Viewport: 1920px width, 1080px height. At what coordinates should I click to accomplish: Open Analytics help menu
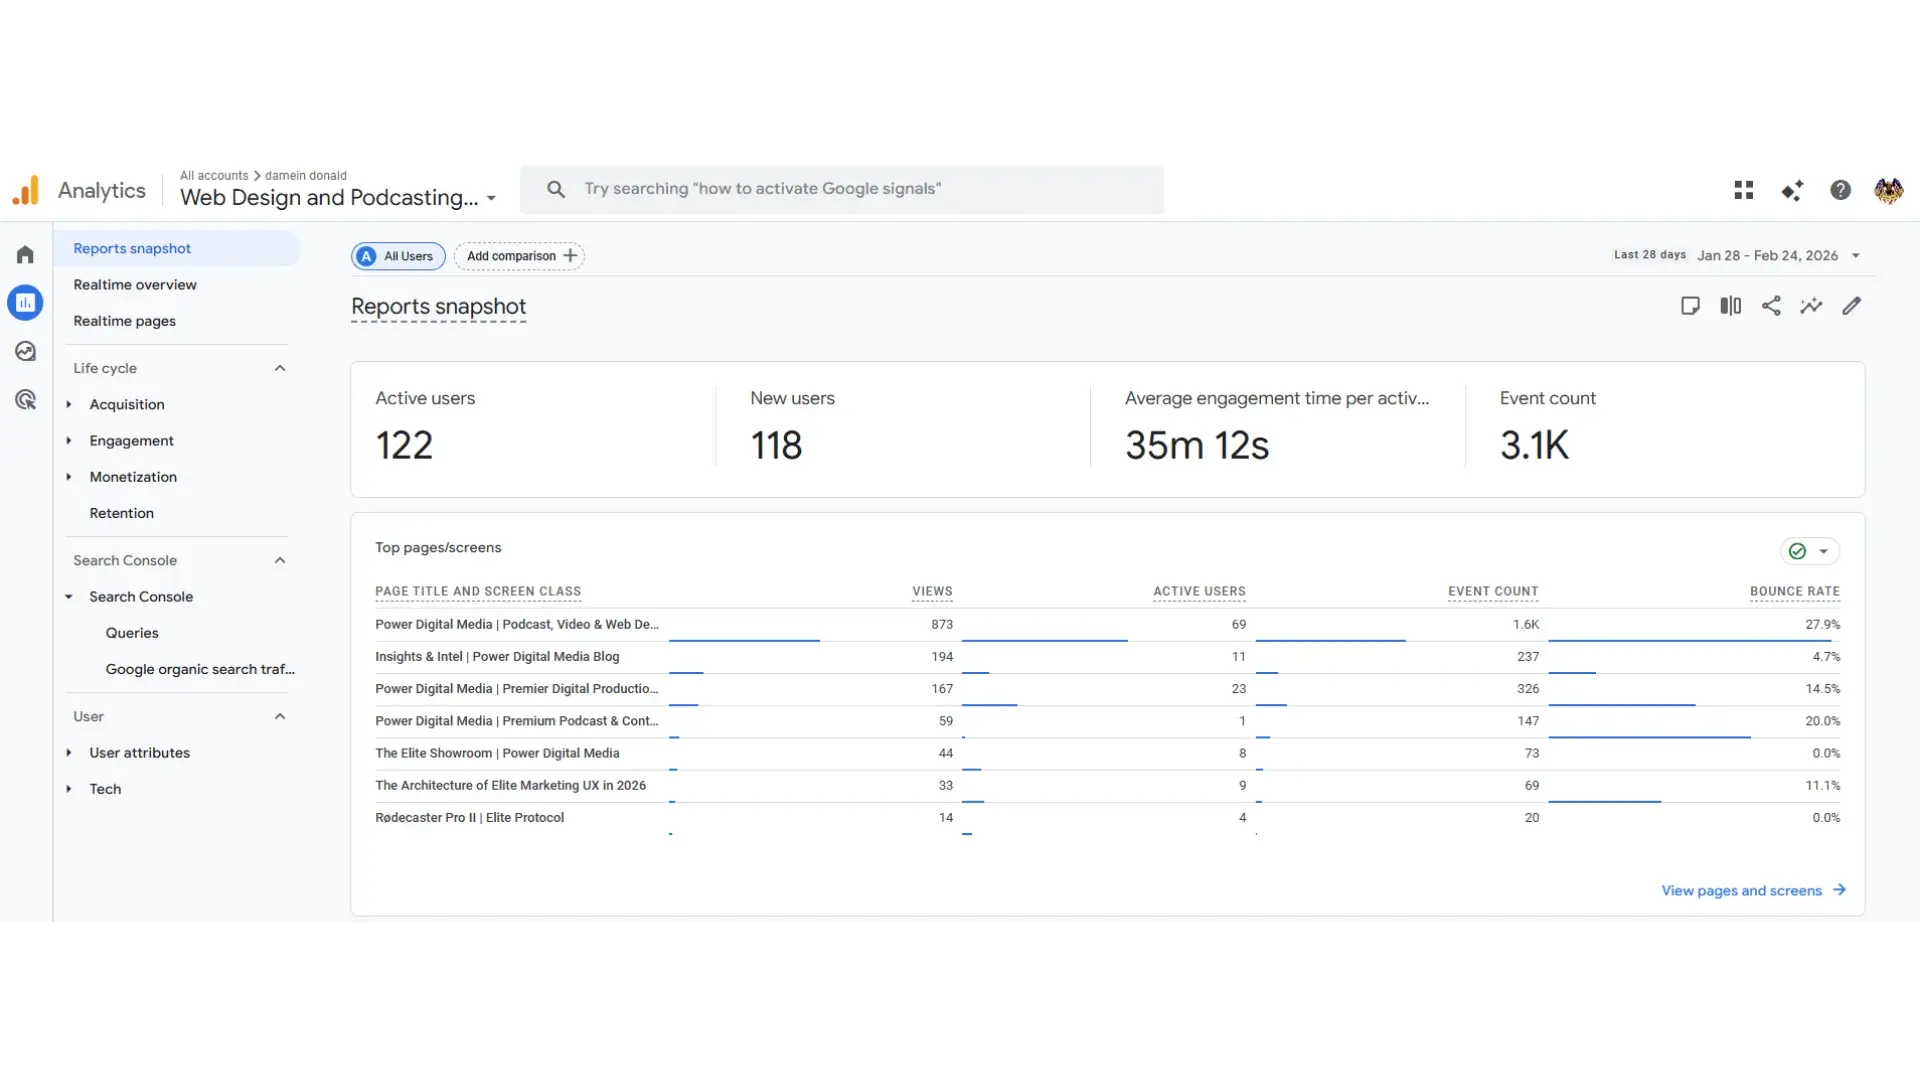pyautogui.click(x=1840, y=190)
